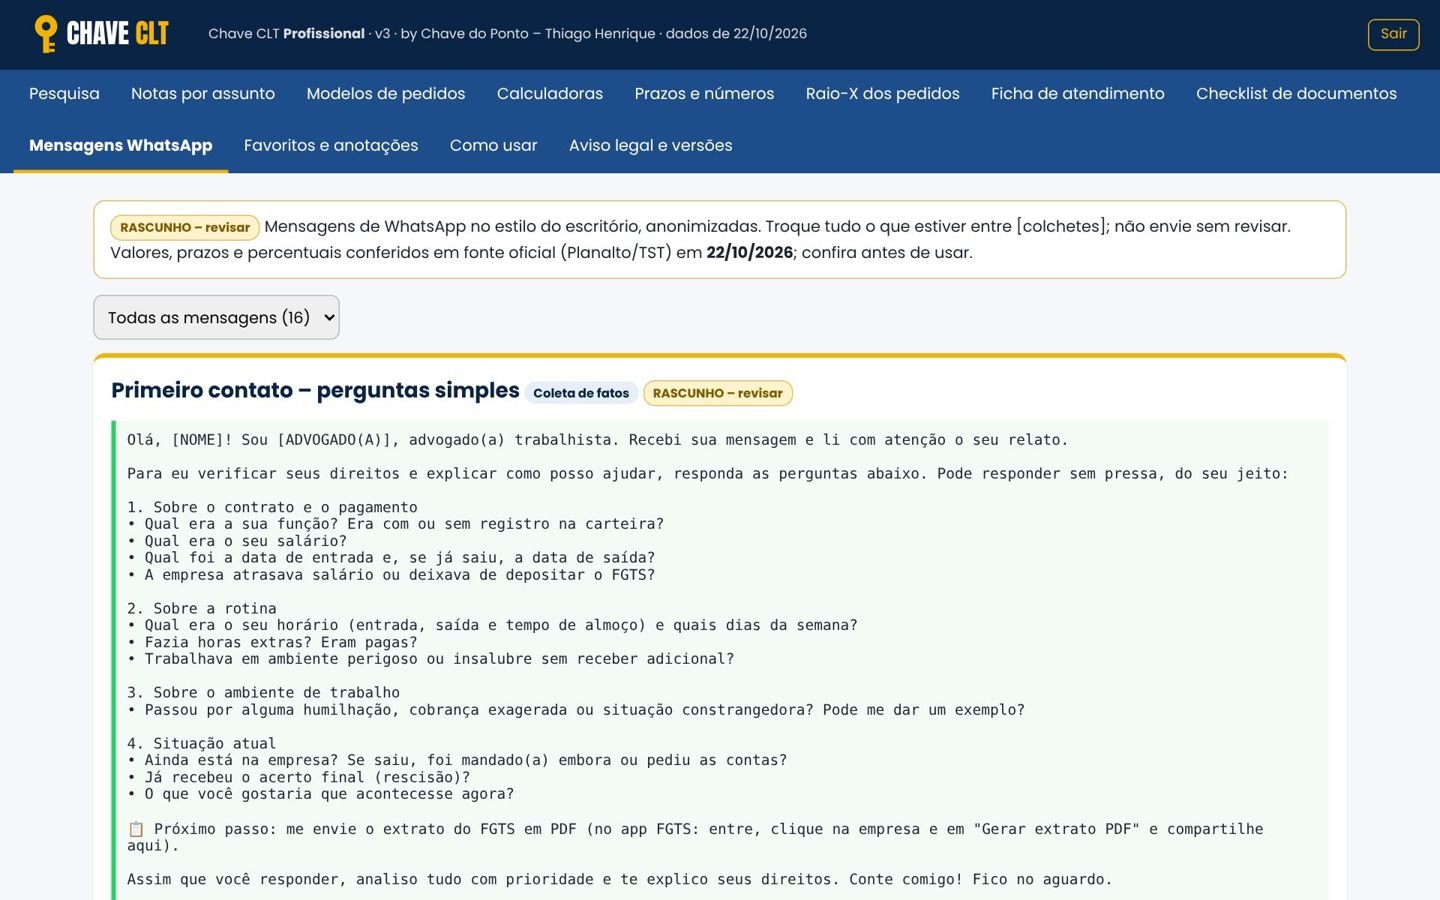
Task: Open Ficha de atendimento tab
Action: (x=1078, y=94)
